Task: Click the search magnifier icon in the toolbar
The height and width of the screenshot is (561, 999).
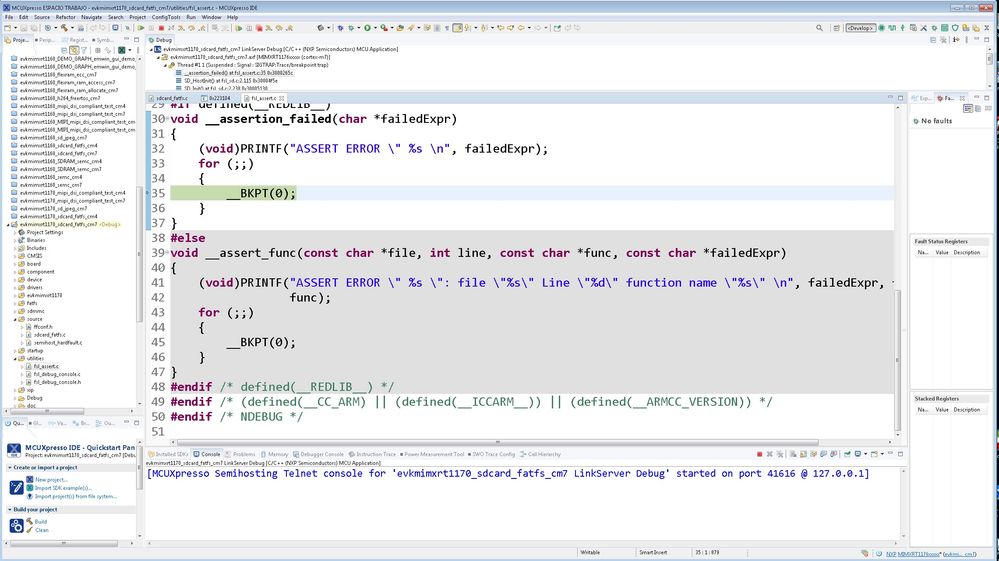Action: coord(819,28)
